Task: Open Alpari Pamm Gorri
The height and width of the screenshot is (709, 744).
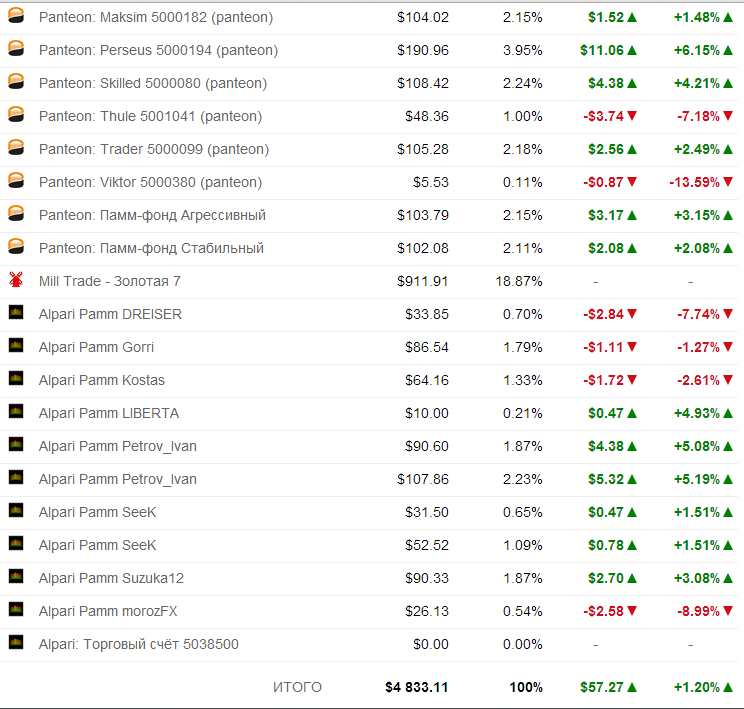Action: pos(96,347)
